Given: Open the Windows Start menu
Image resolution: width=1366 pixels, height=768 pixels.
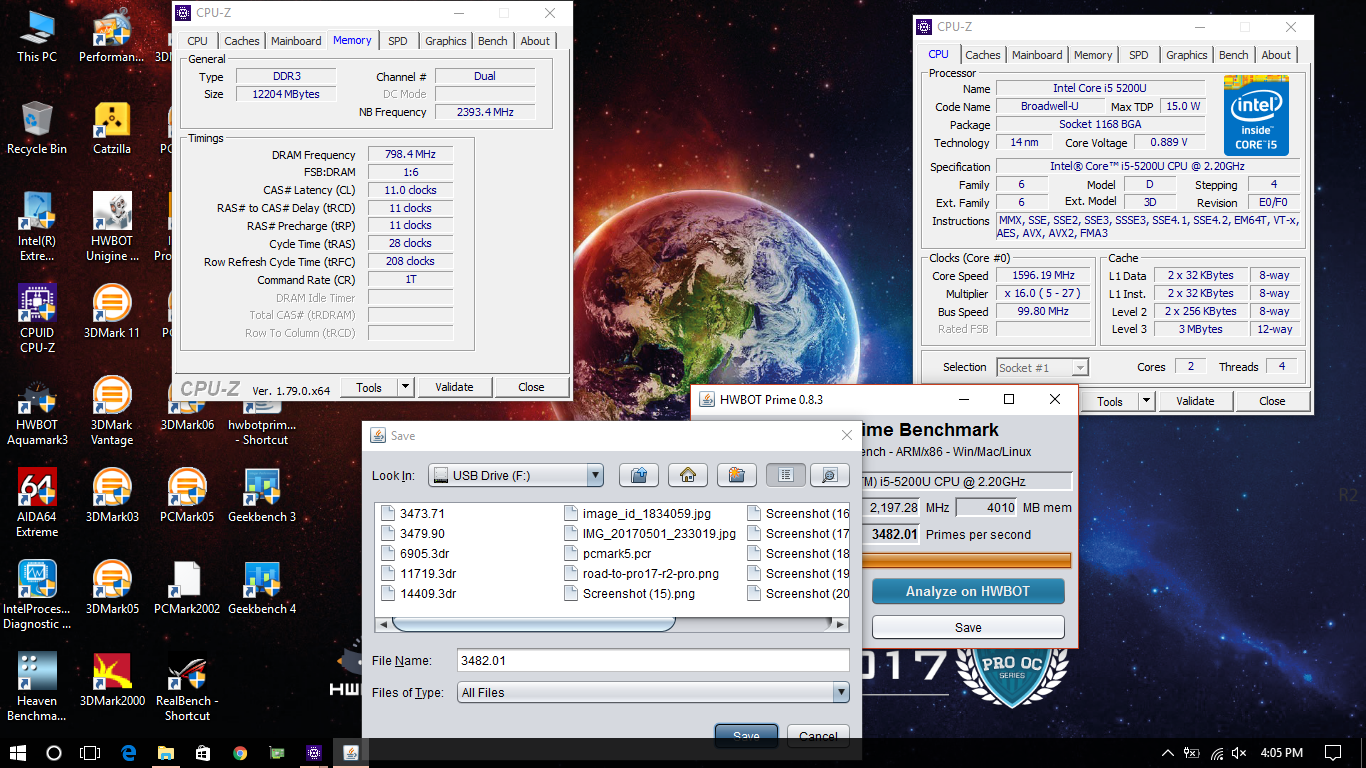Looking at the screenshot, I should [x=18, y=753].
